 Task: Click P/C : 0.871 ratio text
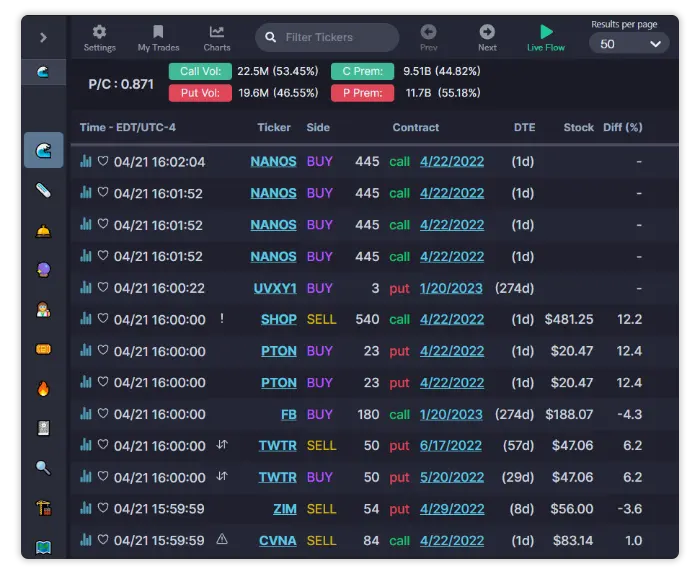[121, 84]
